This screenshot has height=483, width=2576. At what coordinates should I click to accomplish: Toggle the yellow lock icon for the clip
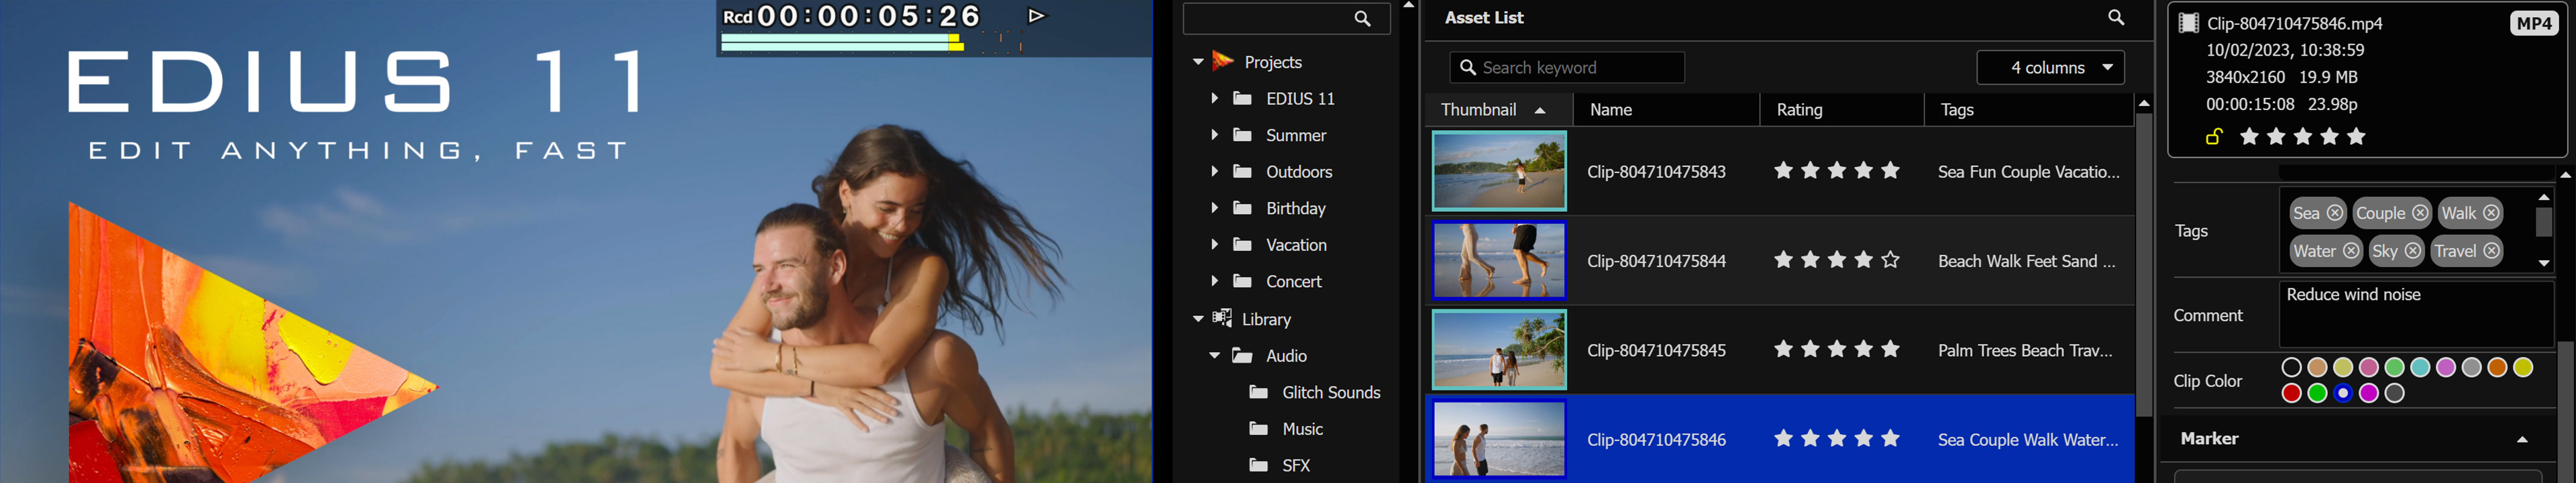tap(2214, 137)
